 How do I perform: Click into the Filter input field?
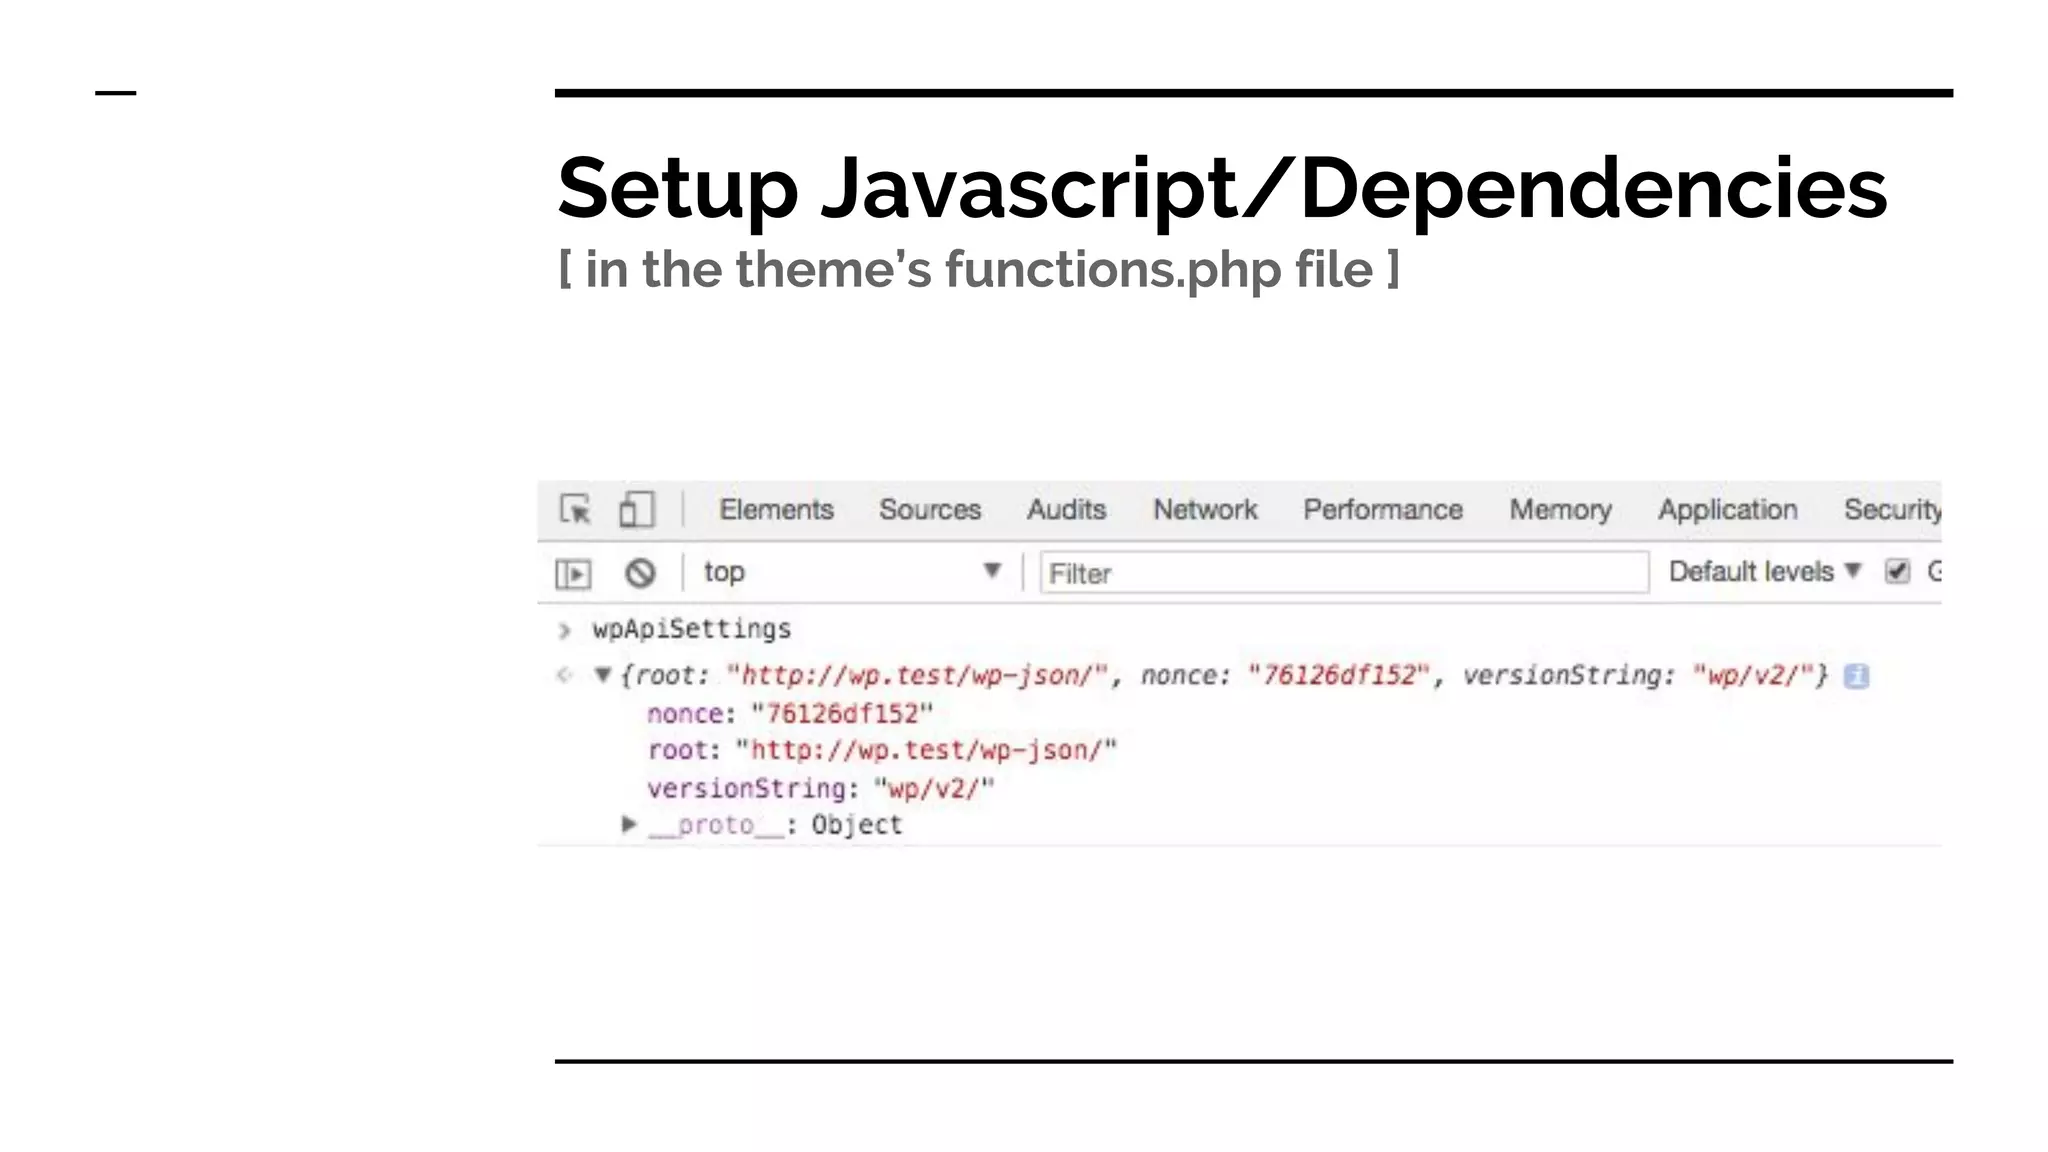[1344, 573]
